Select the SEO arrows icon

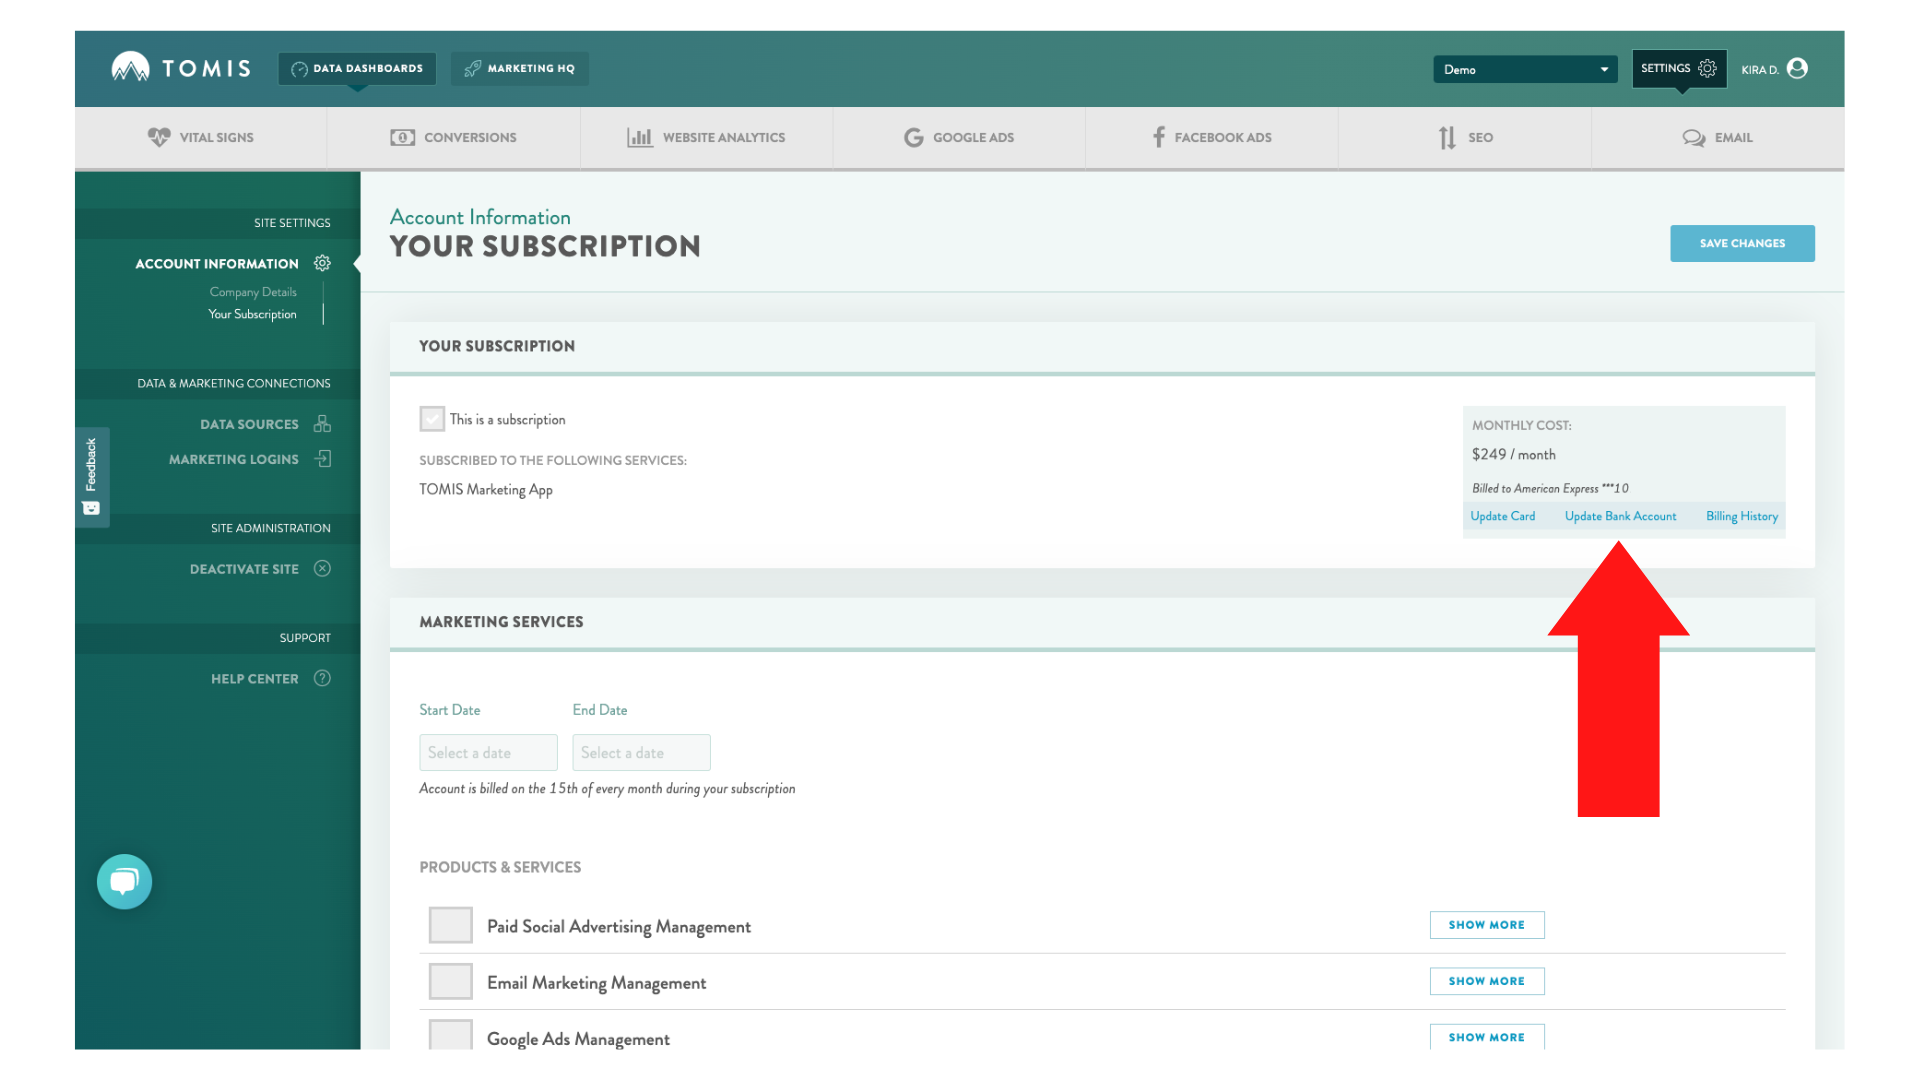tap(1447, 137)
